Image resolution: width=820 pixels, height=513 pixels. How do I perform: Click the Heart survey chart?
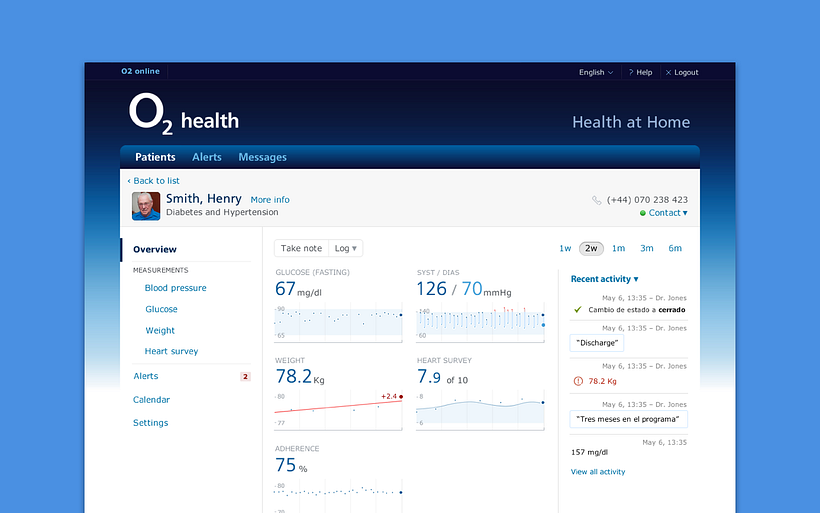point(480,411)
